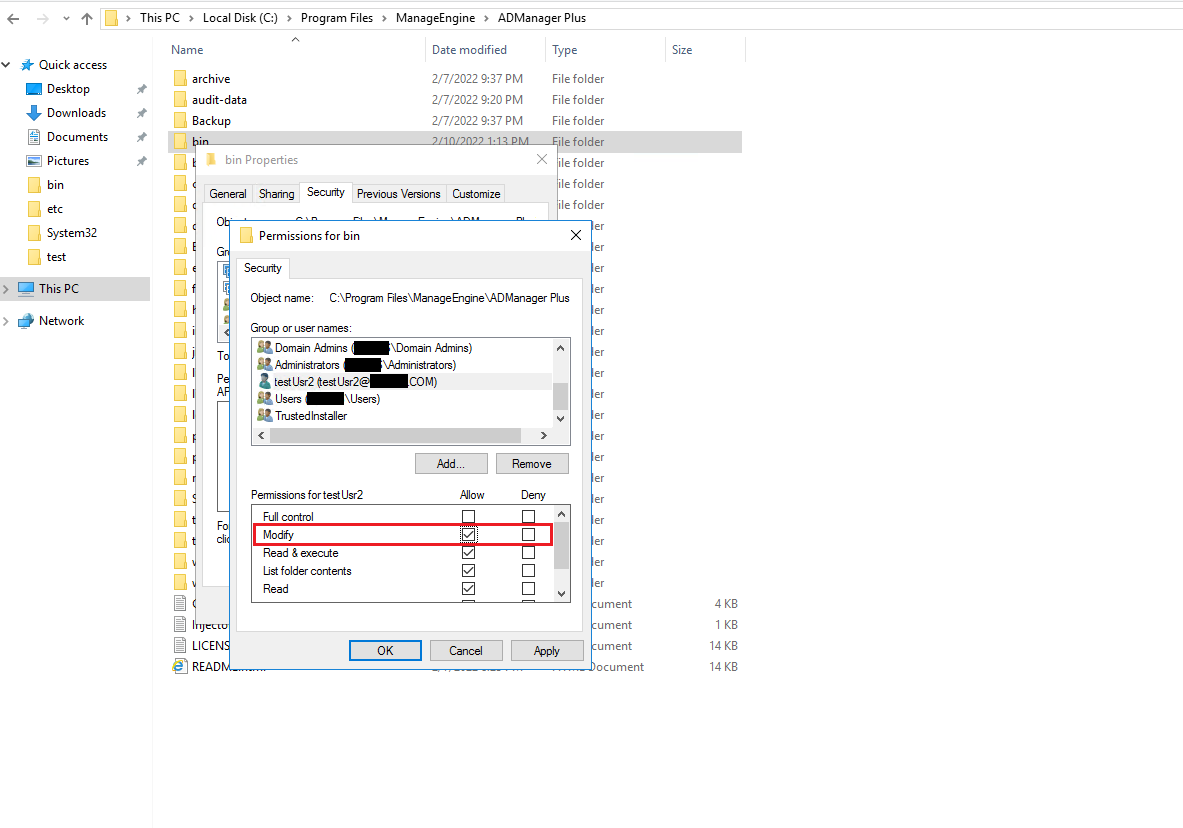1183x828 pixels.
Task: Open etc folder in Quick access
Action: (54, 209)
